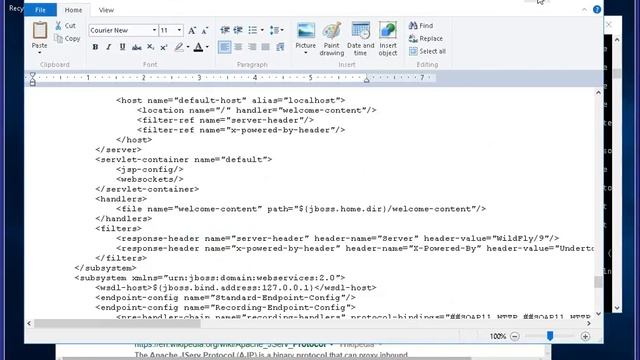Open the text color dropdown arrow
The height and width of the screenshot is (360, 640).
tap(207, 47)
